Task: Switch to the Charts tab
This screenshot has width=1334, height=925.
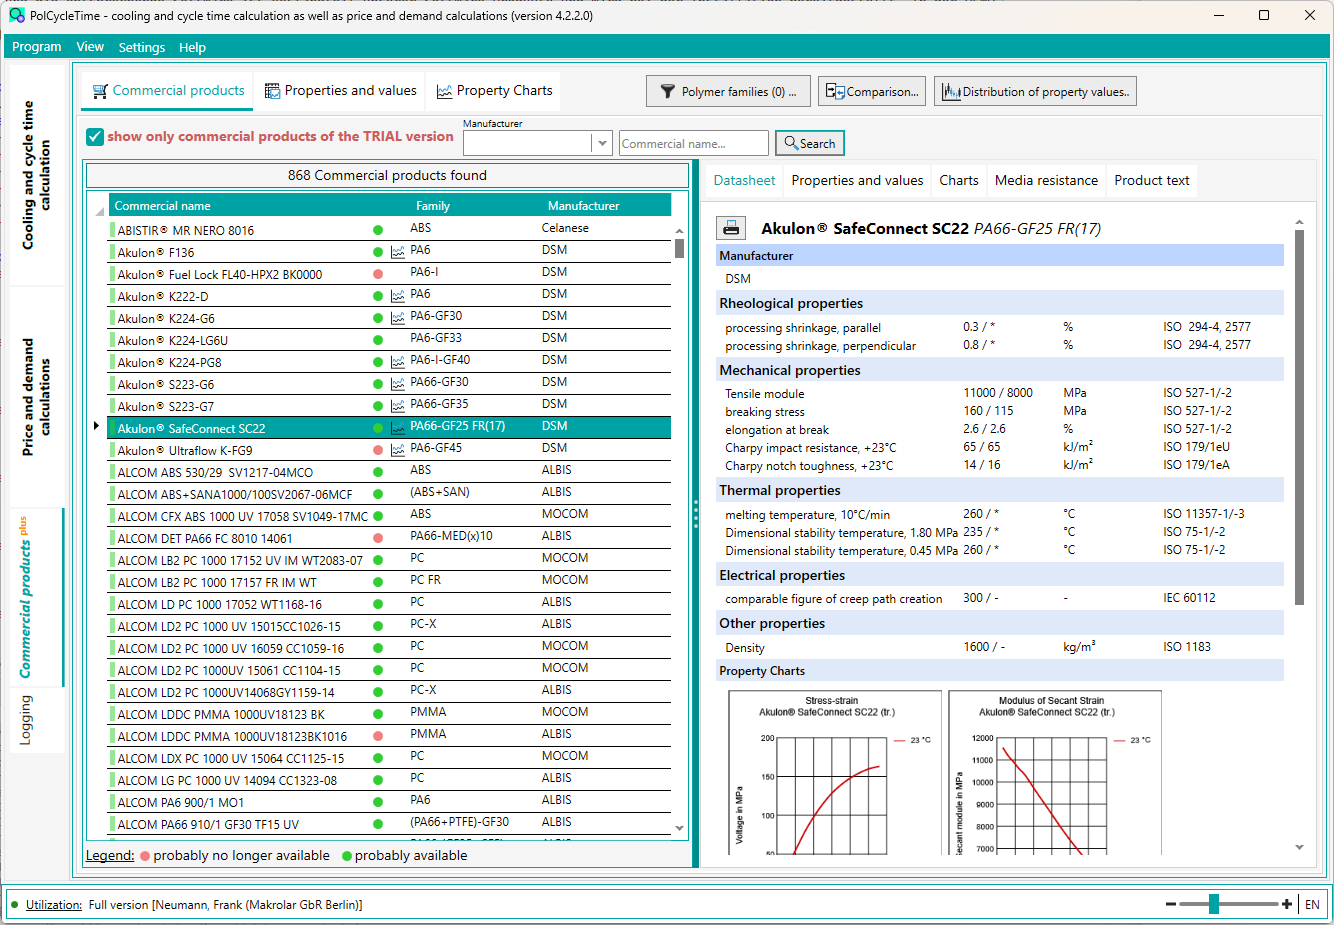Action: pyautogui.click(x=959, y=181)
